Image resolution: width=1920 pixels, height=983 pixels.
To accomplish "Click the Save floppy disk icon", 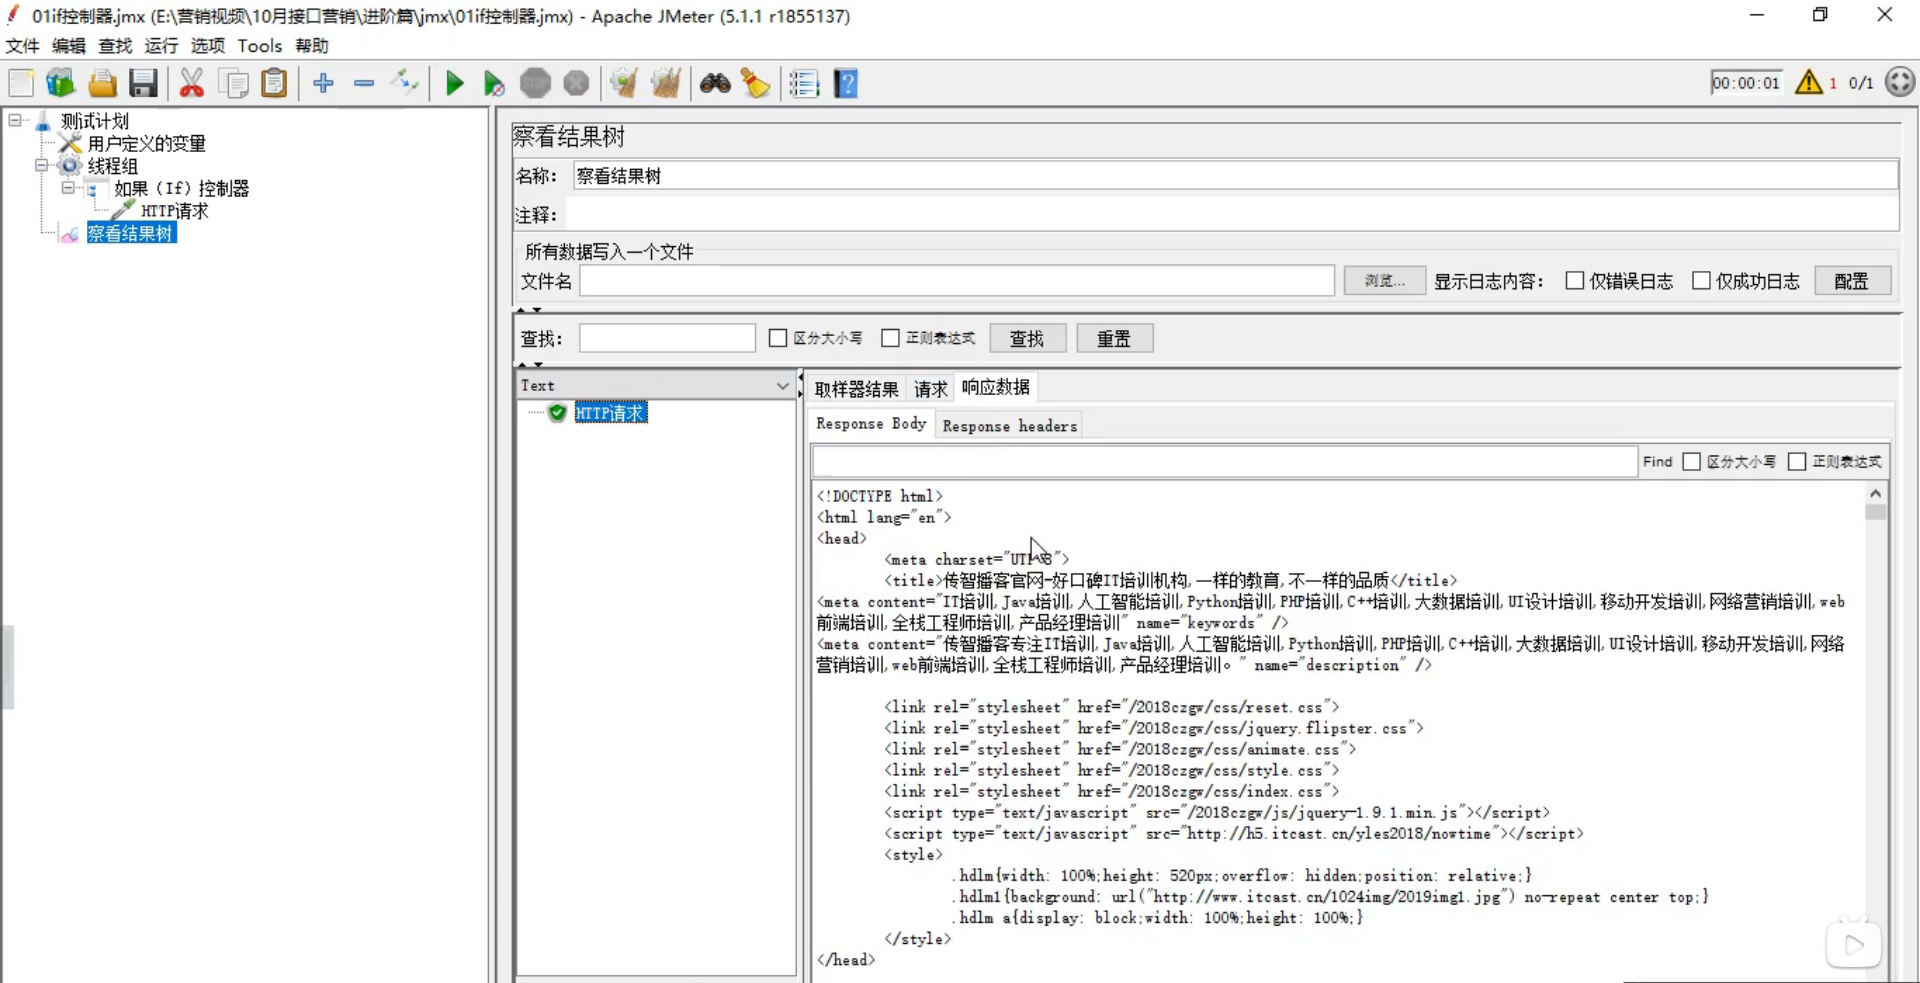I will [143, 84].
